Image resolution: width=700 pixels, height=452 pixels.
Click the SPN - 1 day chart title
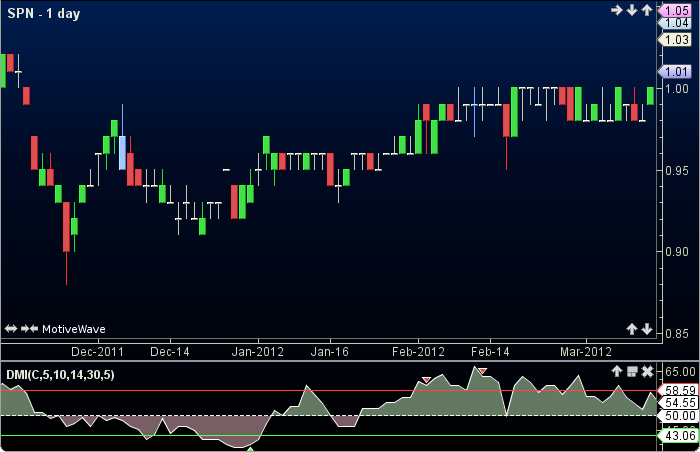click(x=44, y=14)
